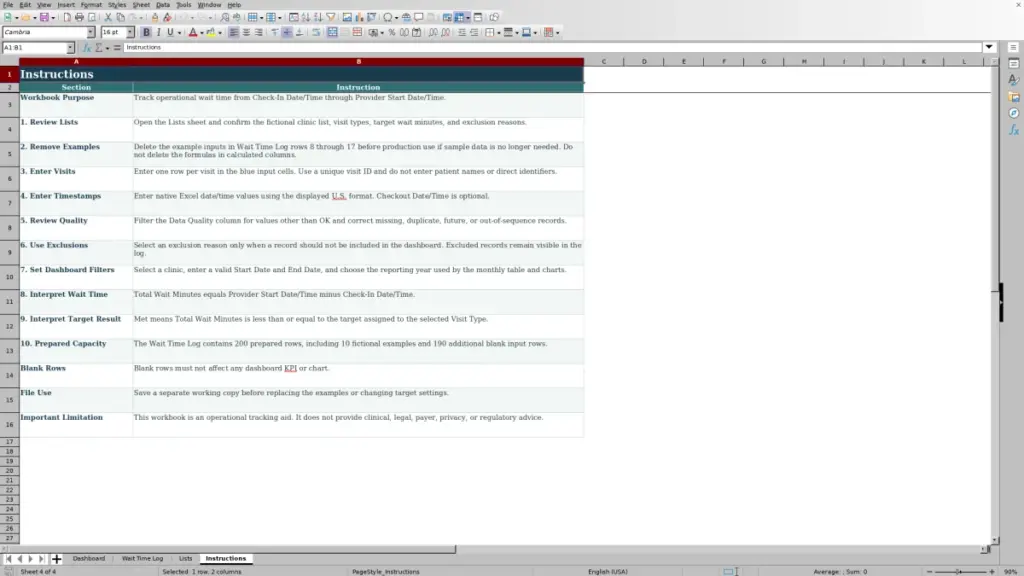Click the Font Color red A swatch
1024x576 pixels.
click(x=193, y=33)
